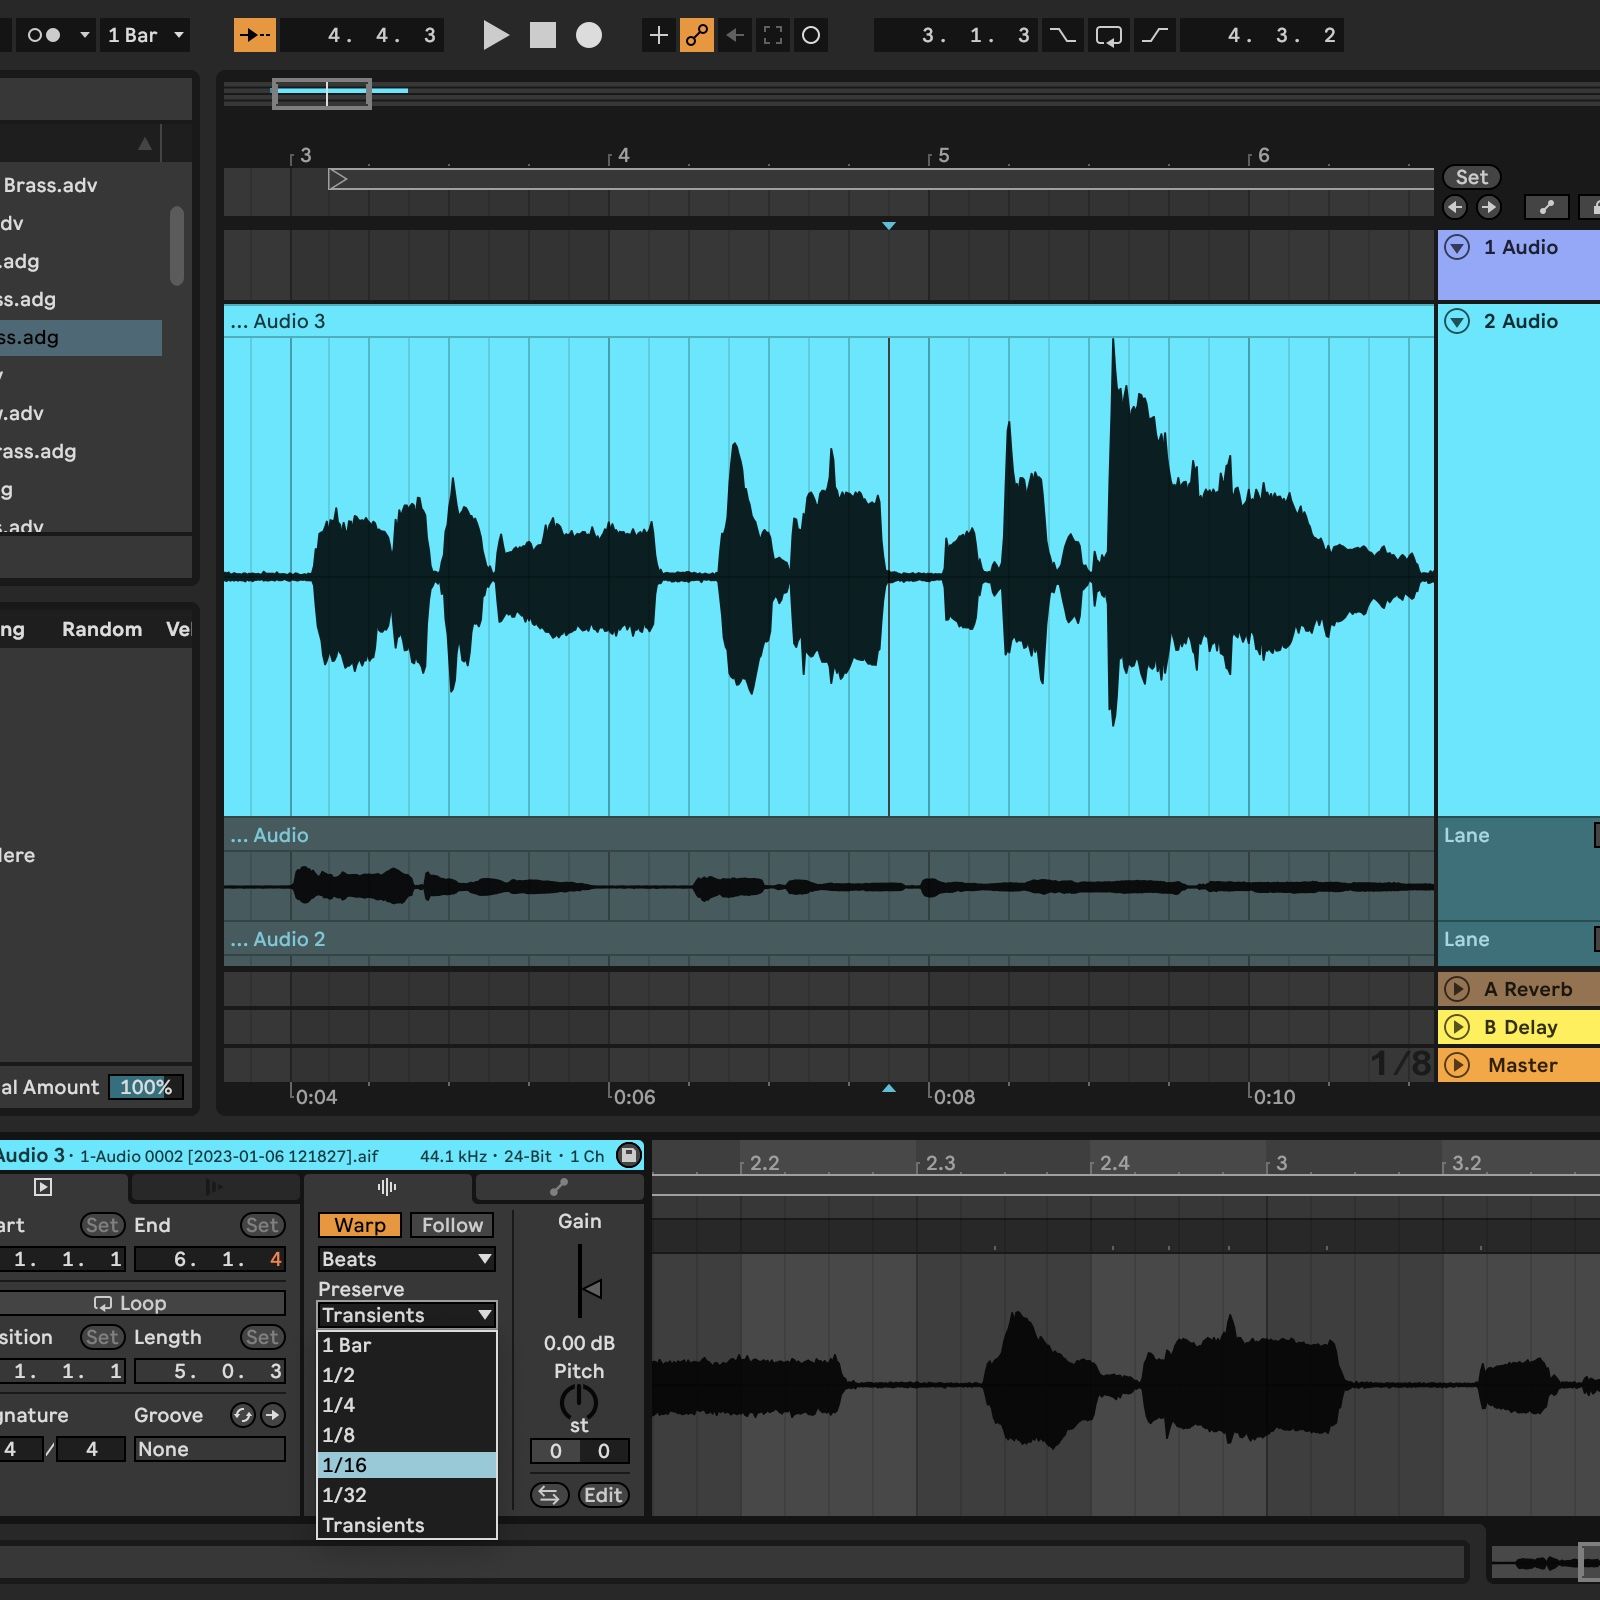Viewport: 1600px width, 1600px height.
Task: Click the Edit button below Pitch
Action: coord(603,1495)
